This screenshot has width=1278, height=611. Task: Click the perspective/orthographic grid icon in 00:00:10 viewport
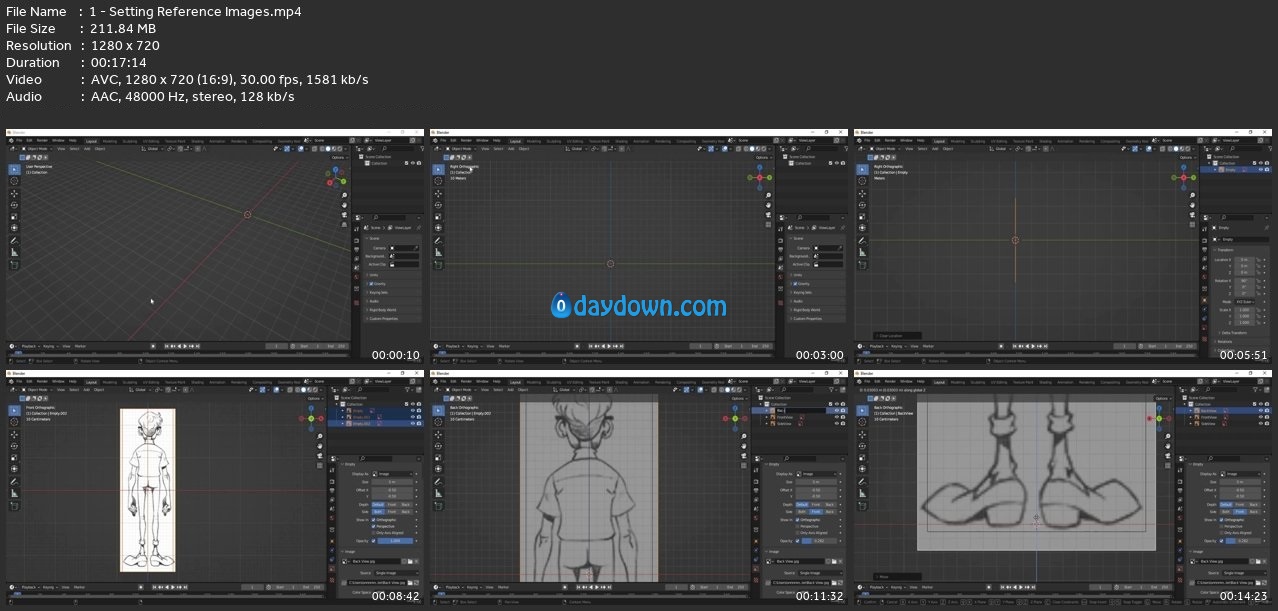tap(344, 224)
